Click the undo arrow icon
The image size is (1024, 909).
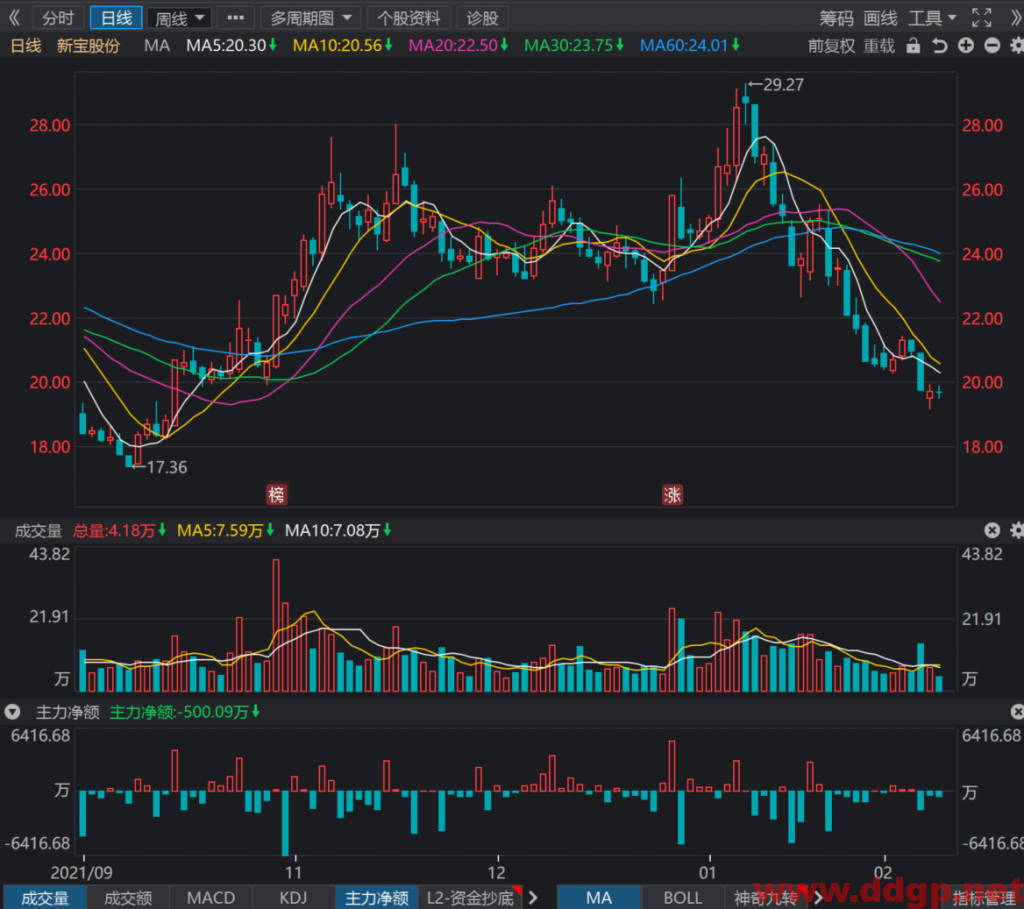click(x=939, y=46)
